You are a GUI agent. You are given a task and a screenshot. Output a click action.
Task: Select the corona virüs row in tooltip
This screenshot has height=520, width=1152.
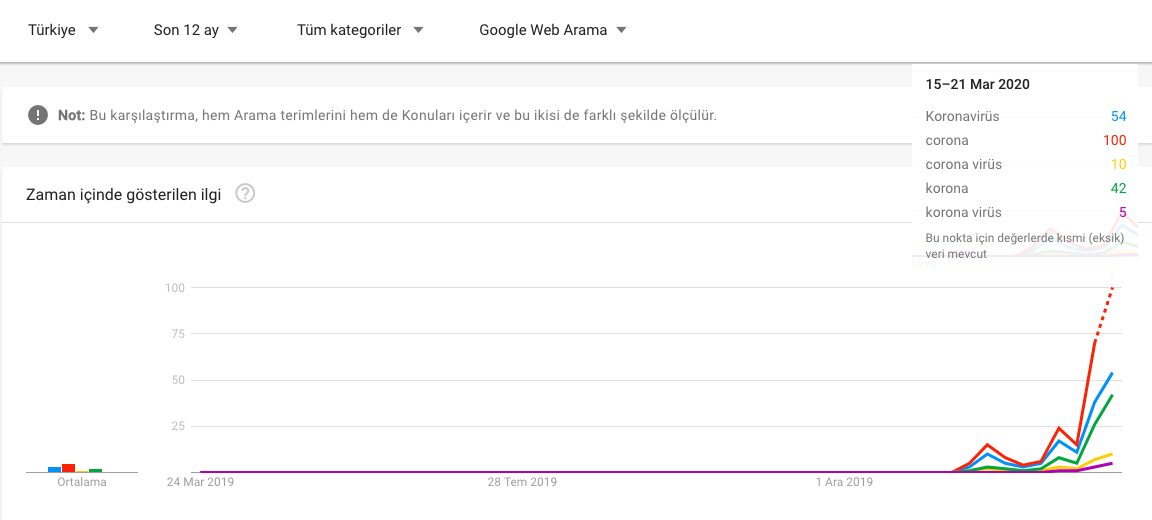1026,165
